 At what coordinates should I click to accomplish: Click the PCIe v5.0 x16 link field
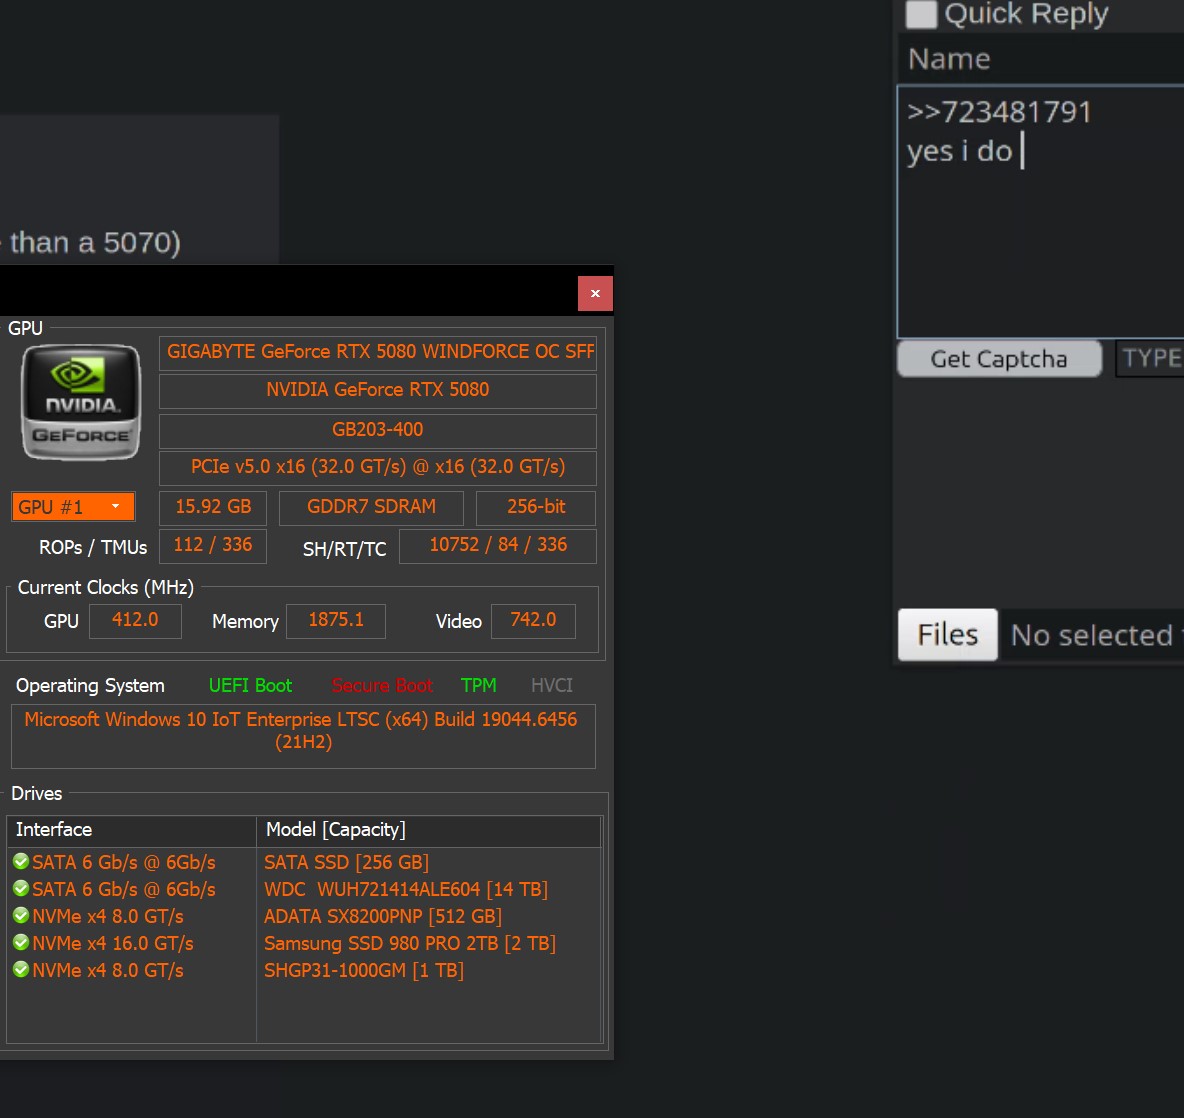point(378,467)
